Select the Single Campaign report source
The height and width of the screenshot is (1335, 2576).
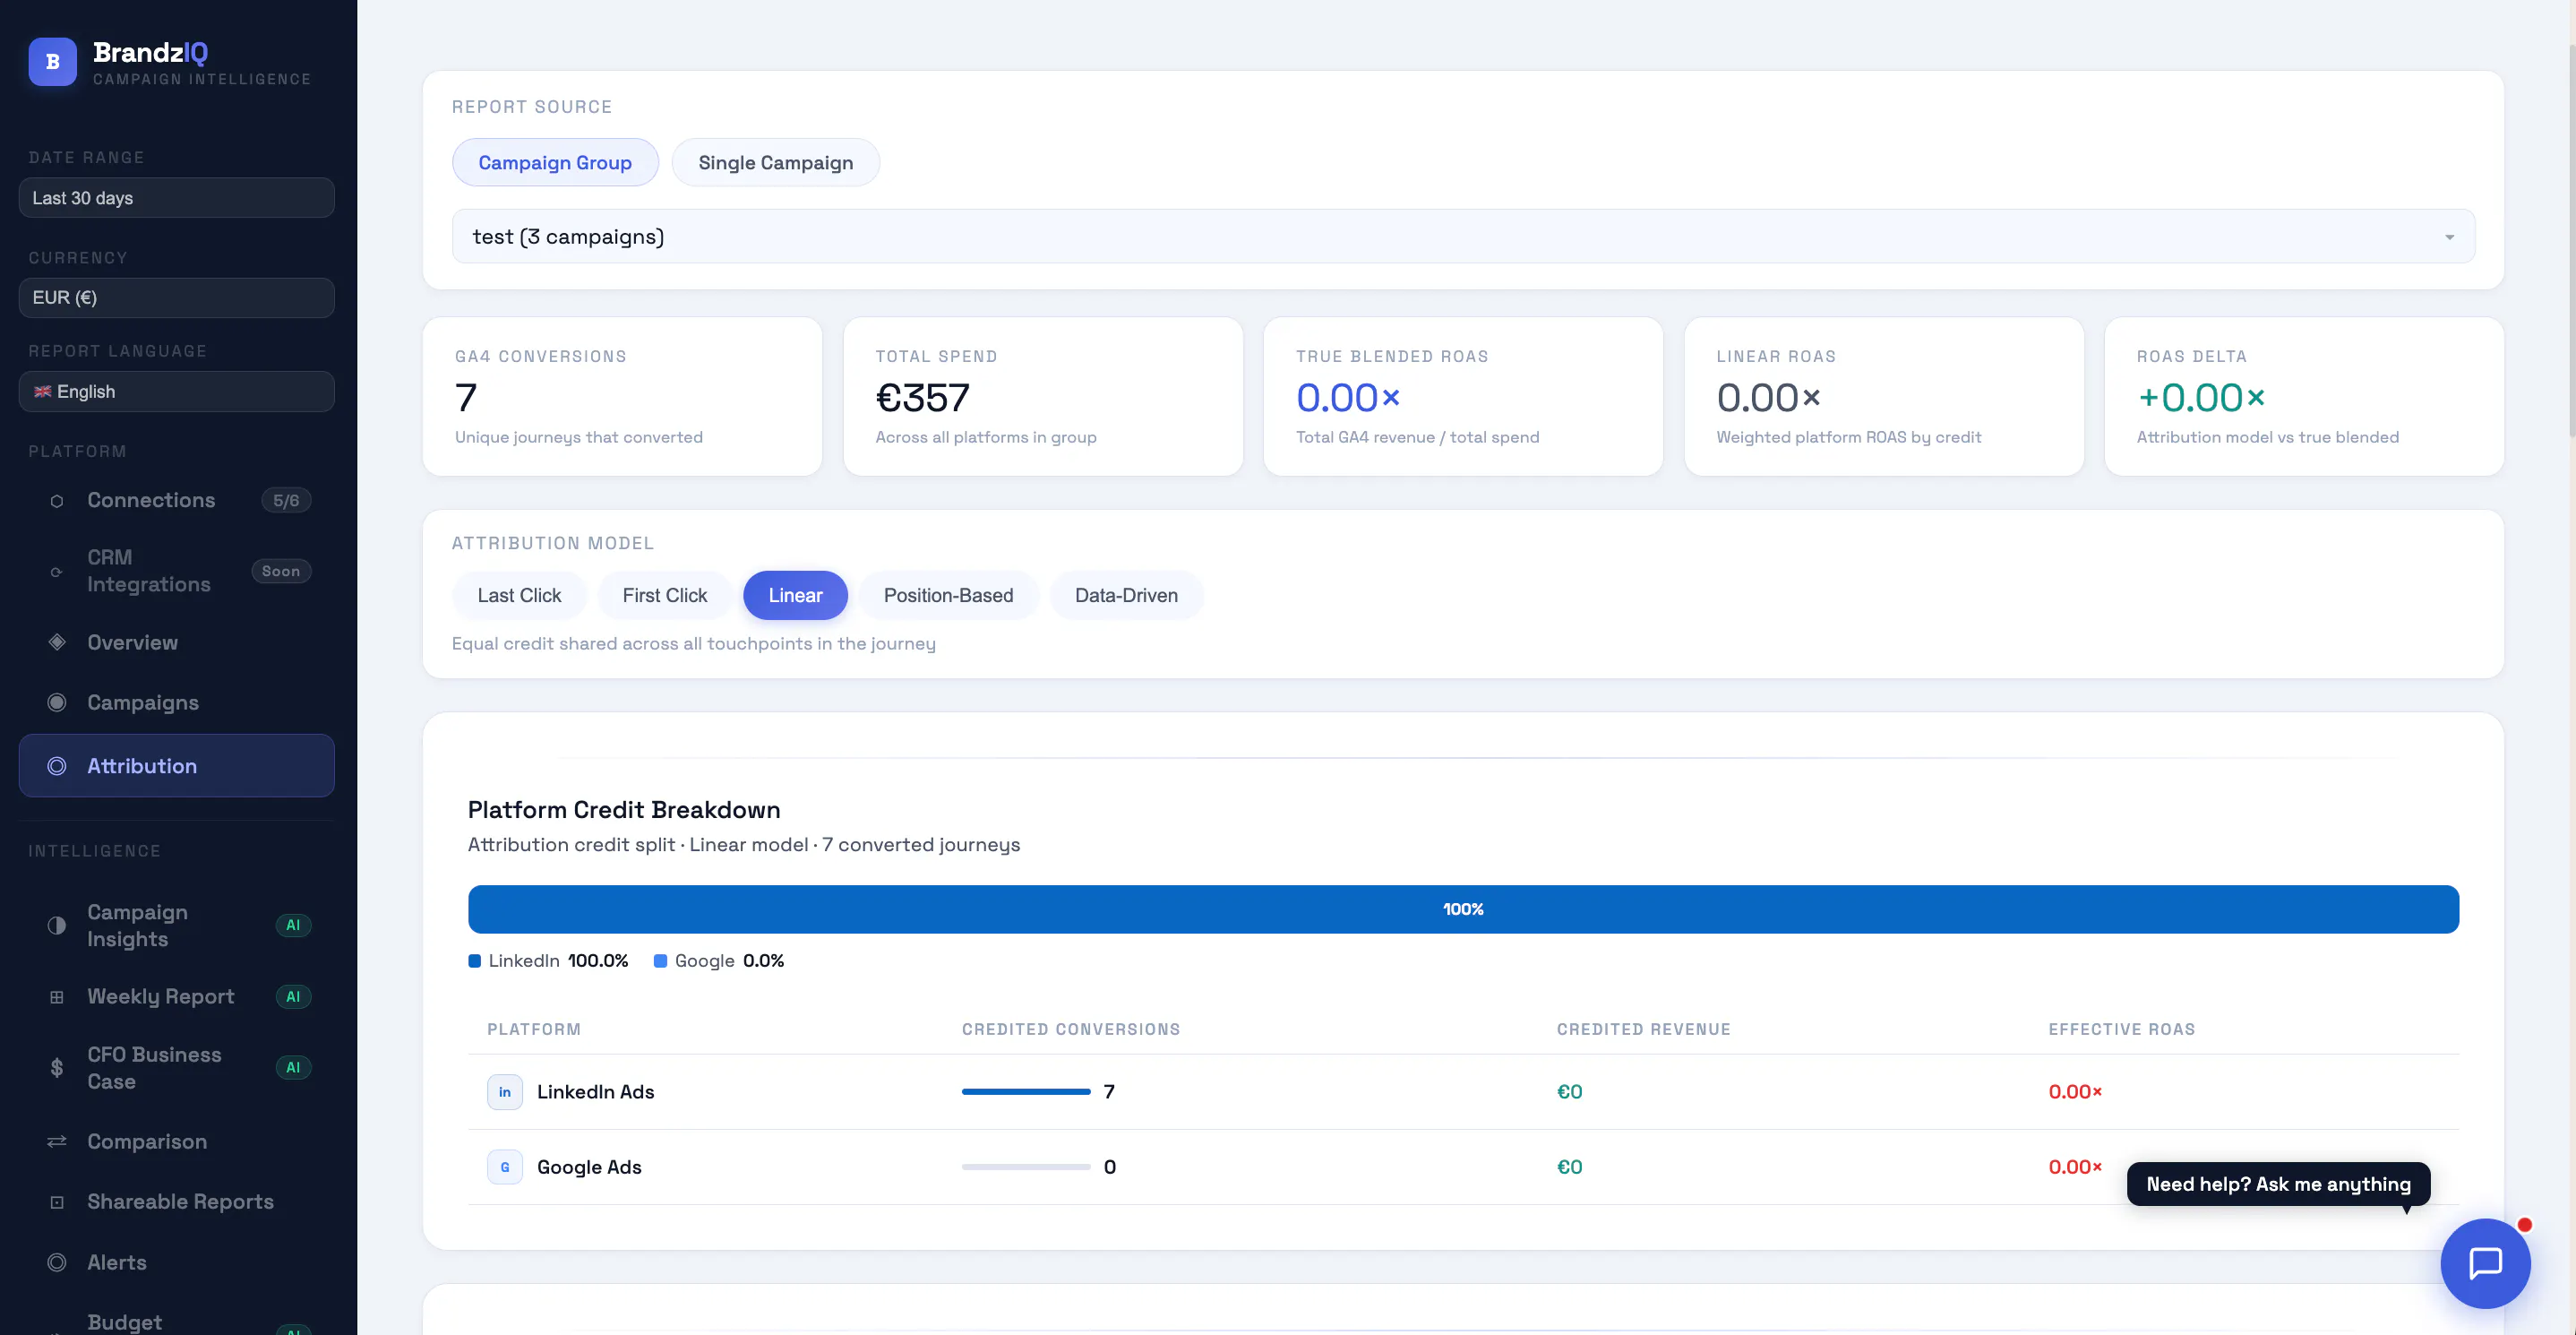click(776, 163)
